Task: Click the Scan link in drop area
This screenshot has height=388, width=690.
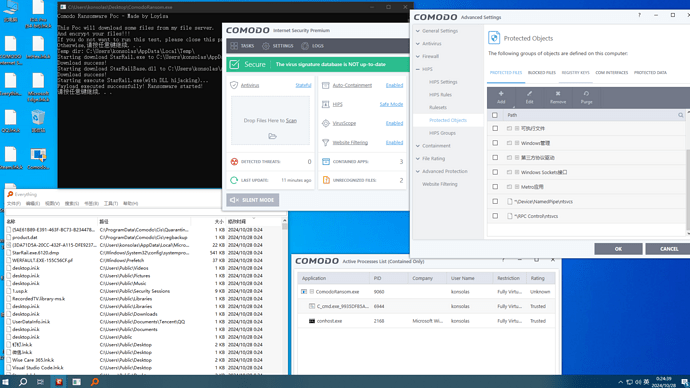Action: click(x=291, y=121)
